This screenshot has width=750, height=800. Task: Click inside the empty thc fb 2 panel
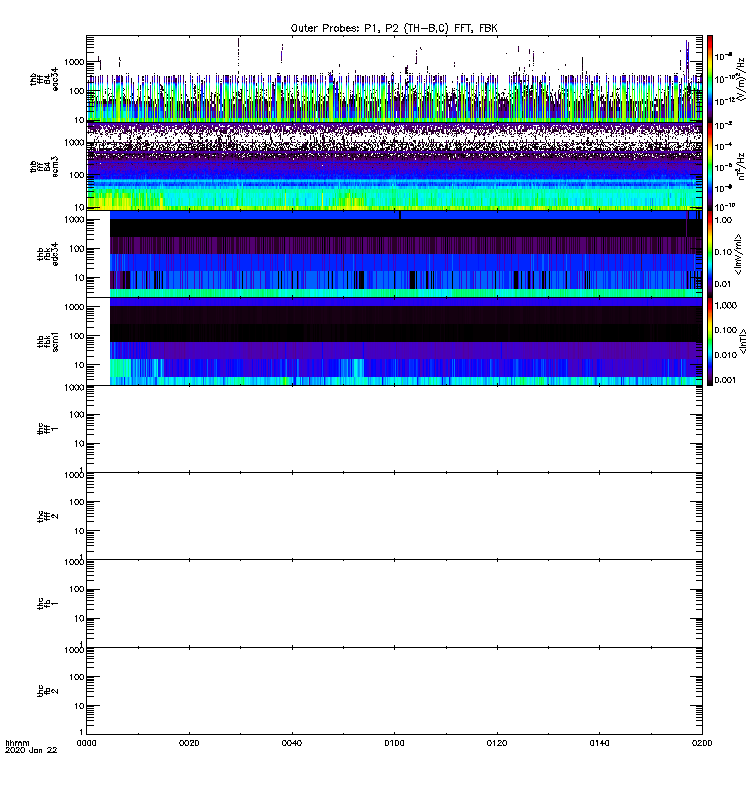click(394, 691)
